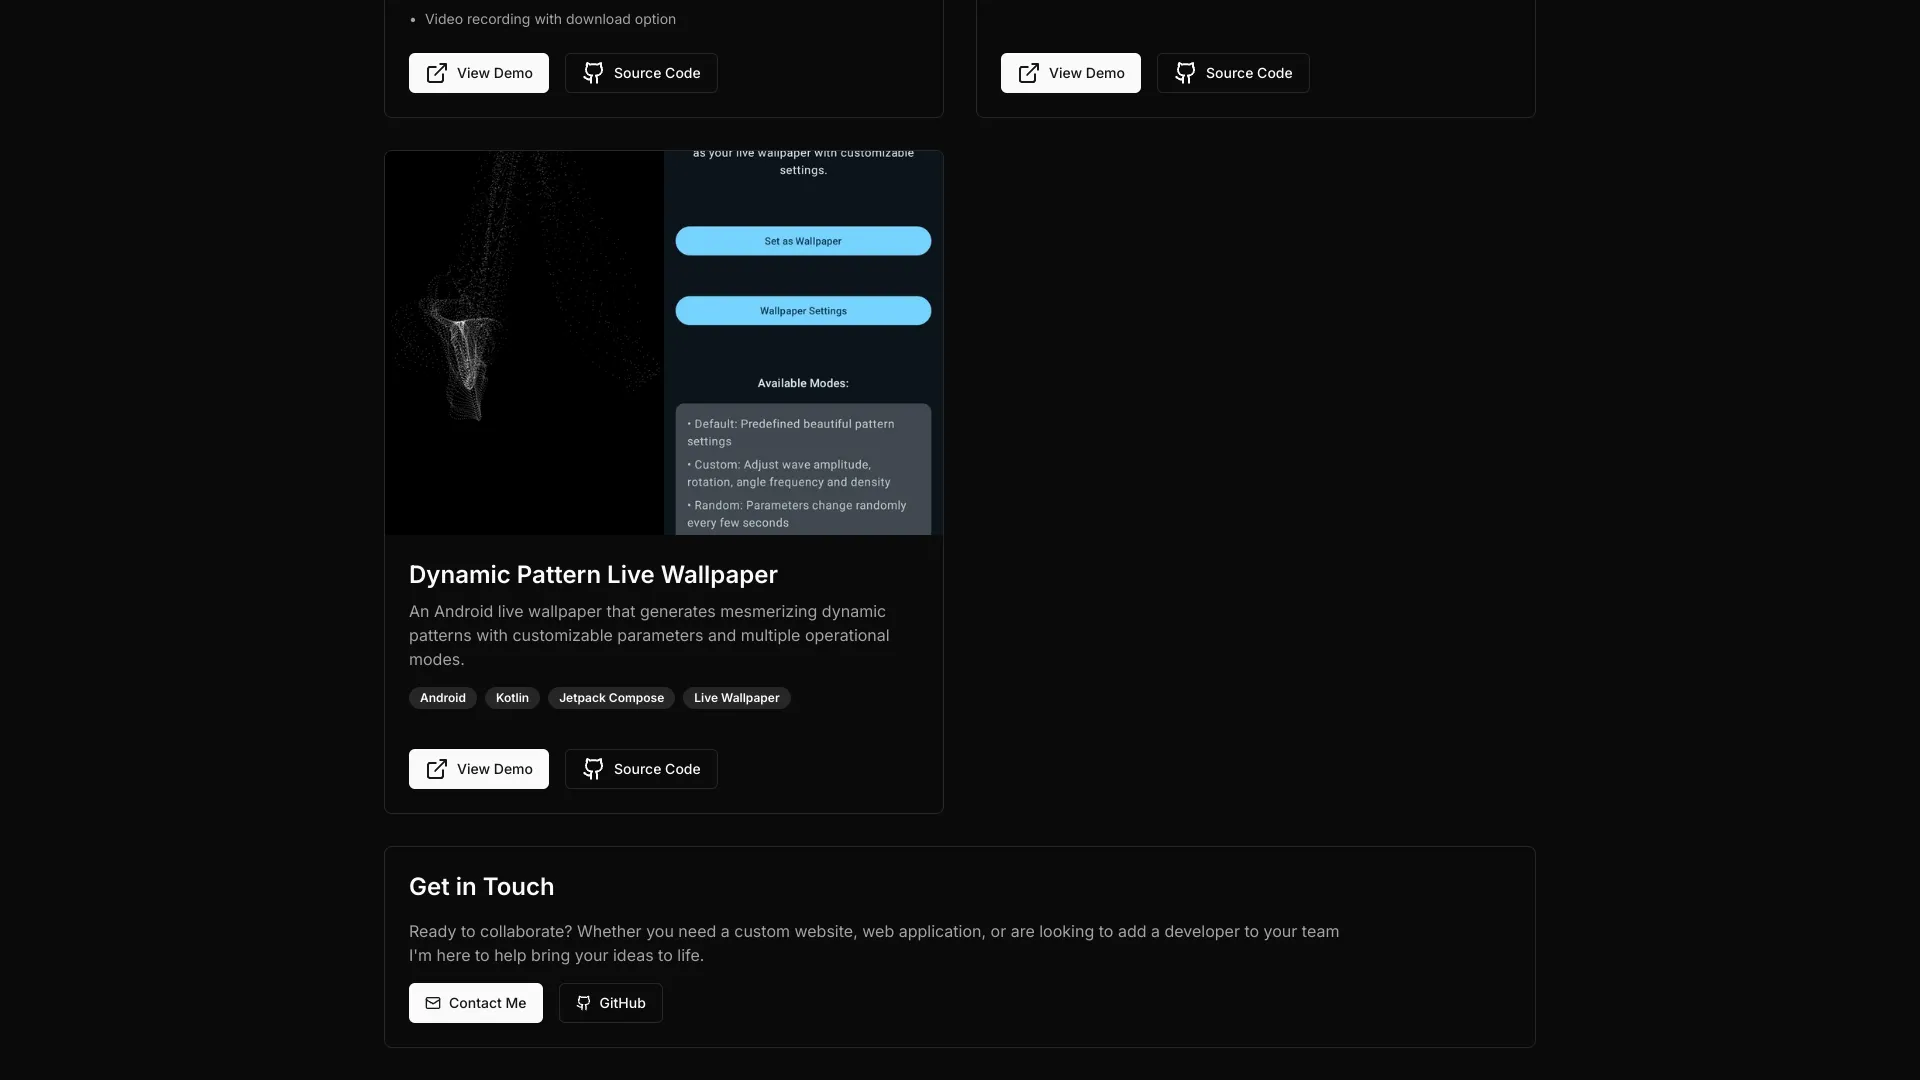Expand the Custom mode settings

coord(803,473)
